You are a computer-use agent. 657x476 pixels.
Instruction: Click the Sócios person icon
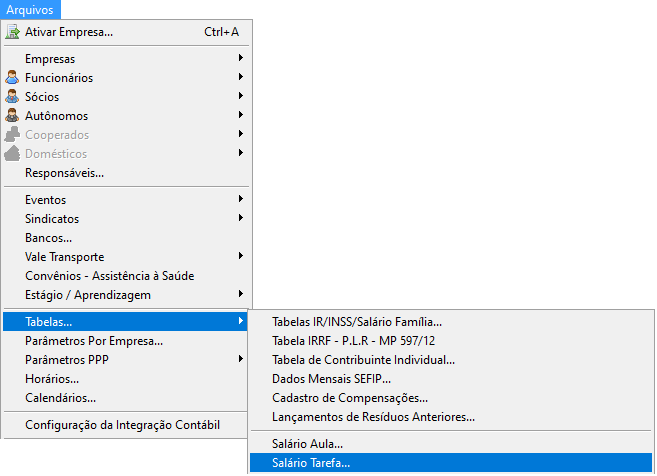pyautogui.click(x=12, y=96)
